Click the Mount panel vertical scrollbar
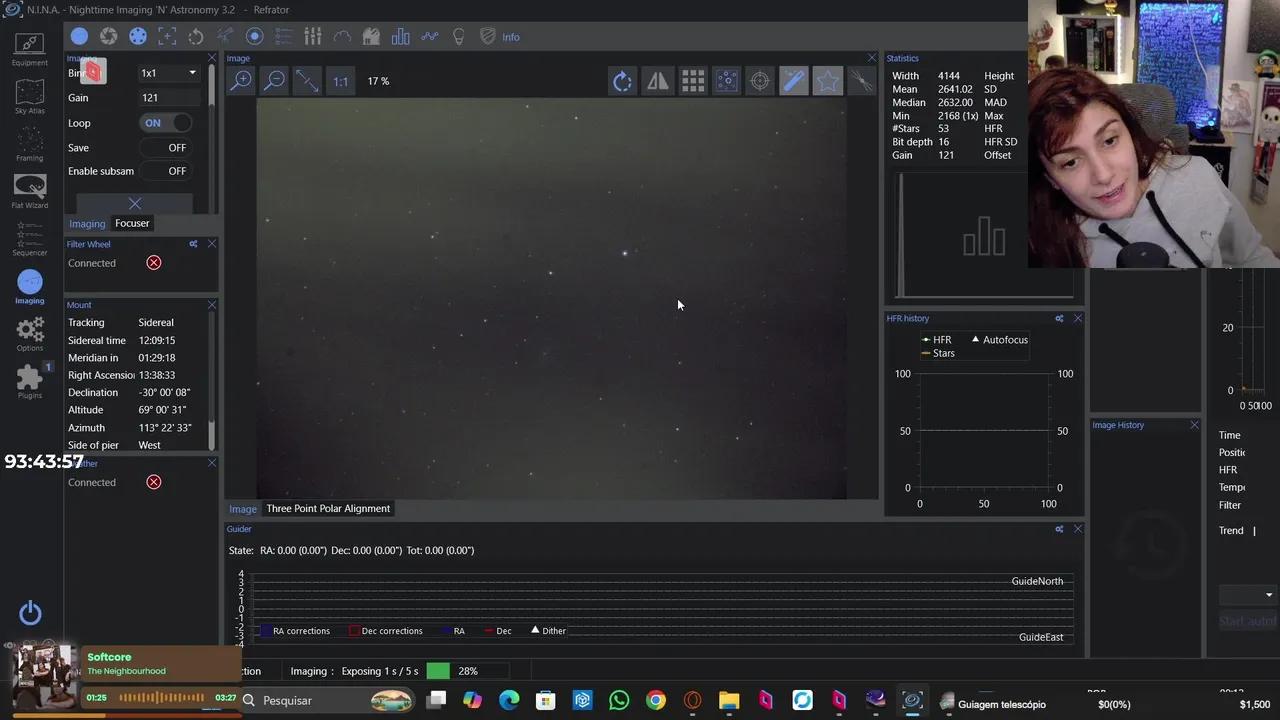Viewport: 1280px width, 720px height. [x=211, y=382]
